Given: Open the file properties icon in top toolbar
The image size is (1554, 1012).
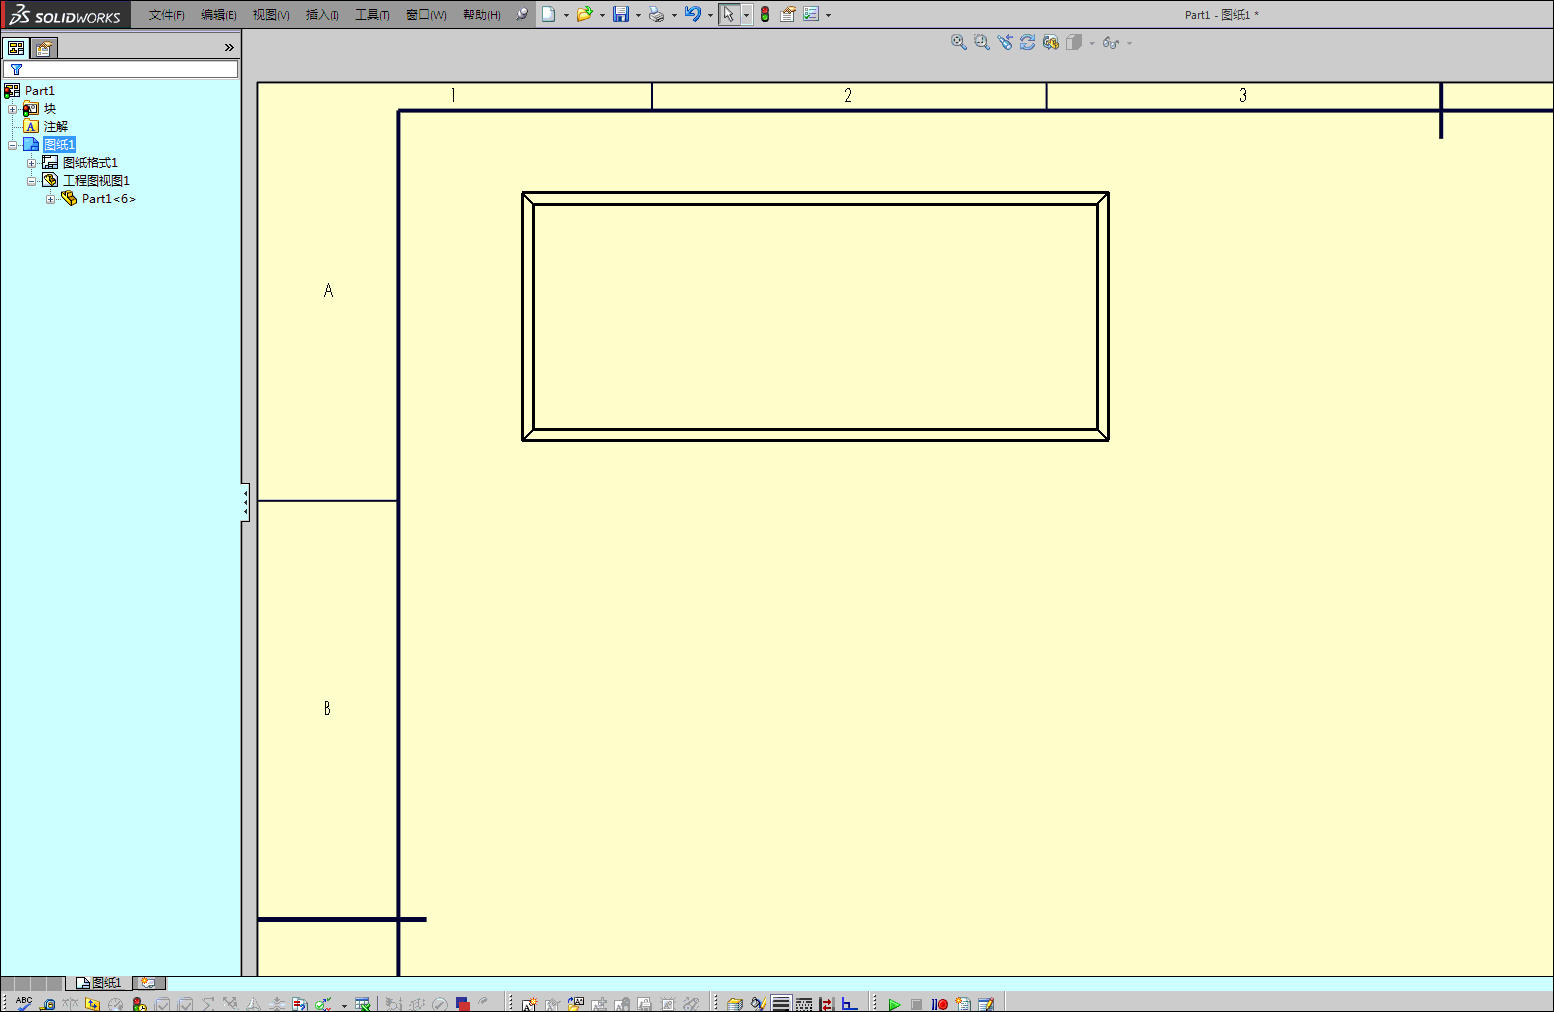Looking at the screenshot, I should tap(788, 14).
